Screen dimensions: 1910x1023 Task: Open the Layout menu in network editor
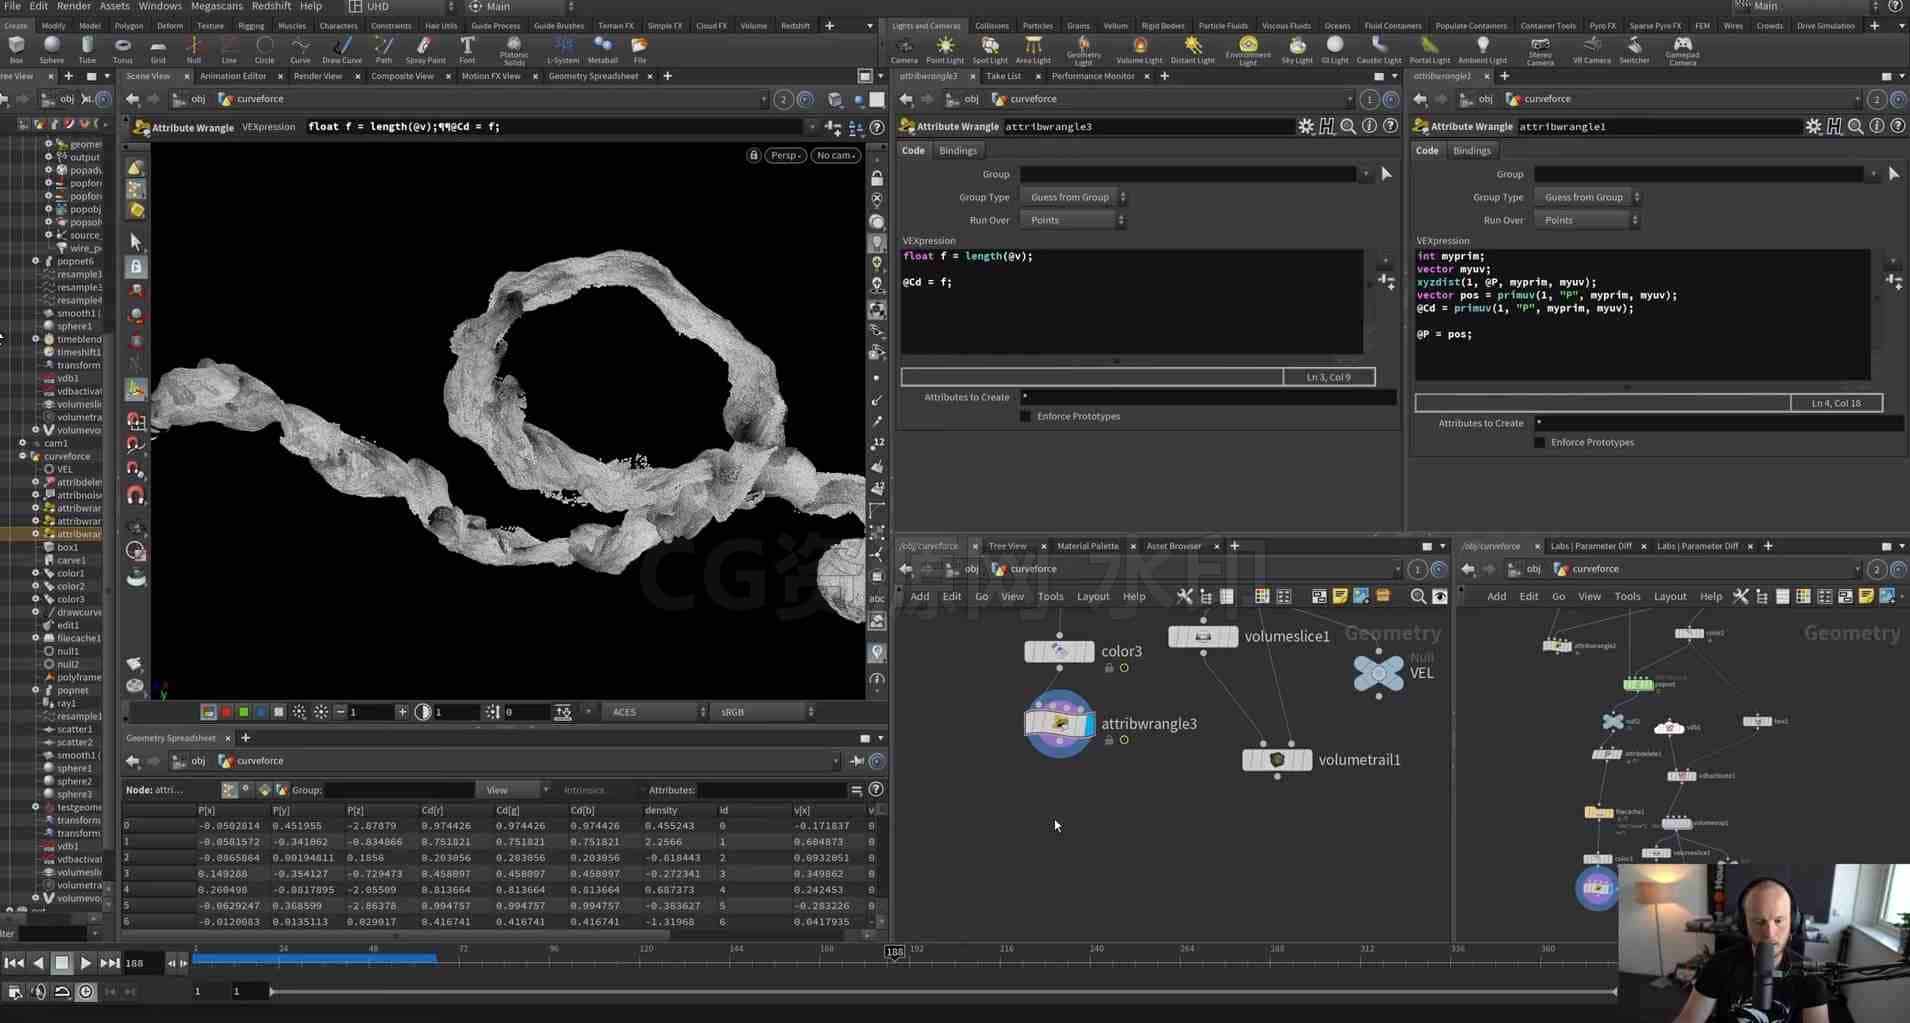1092,596
